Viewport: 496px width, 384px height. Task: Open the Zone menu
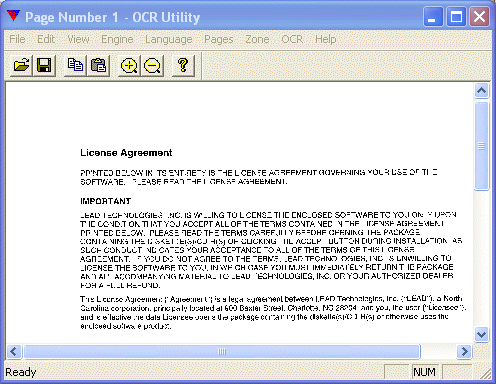pos(257,39)
